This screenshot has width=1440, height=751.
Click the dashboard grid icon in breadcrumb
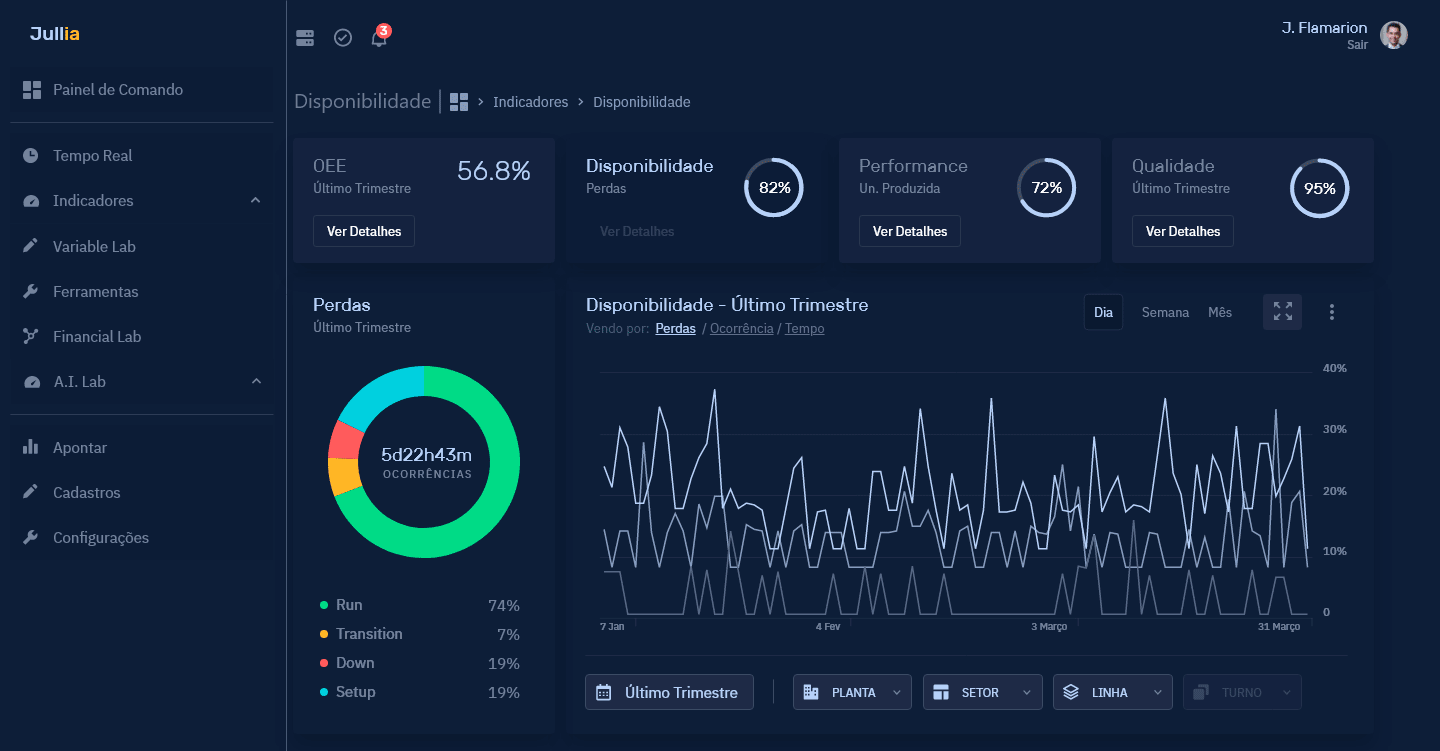(x=459, y=102)
